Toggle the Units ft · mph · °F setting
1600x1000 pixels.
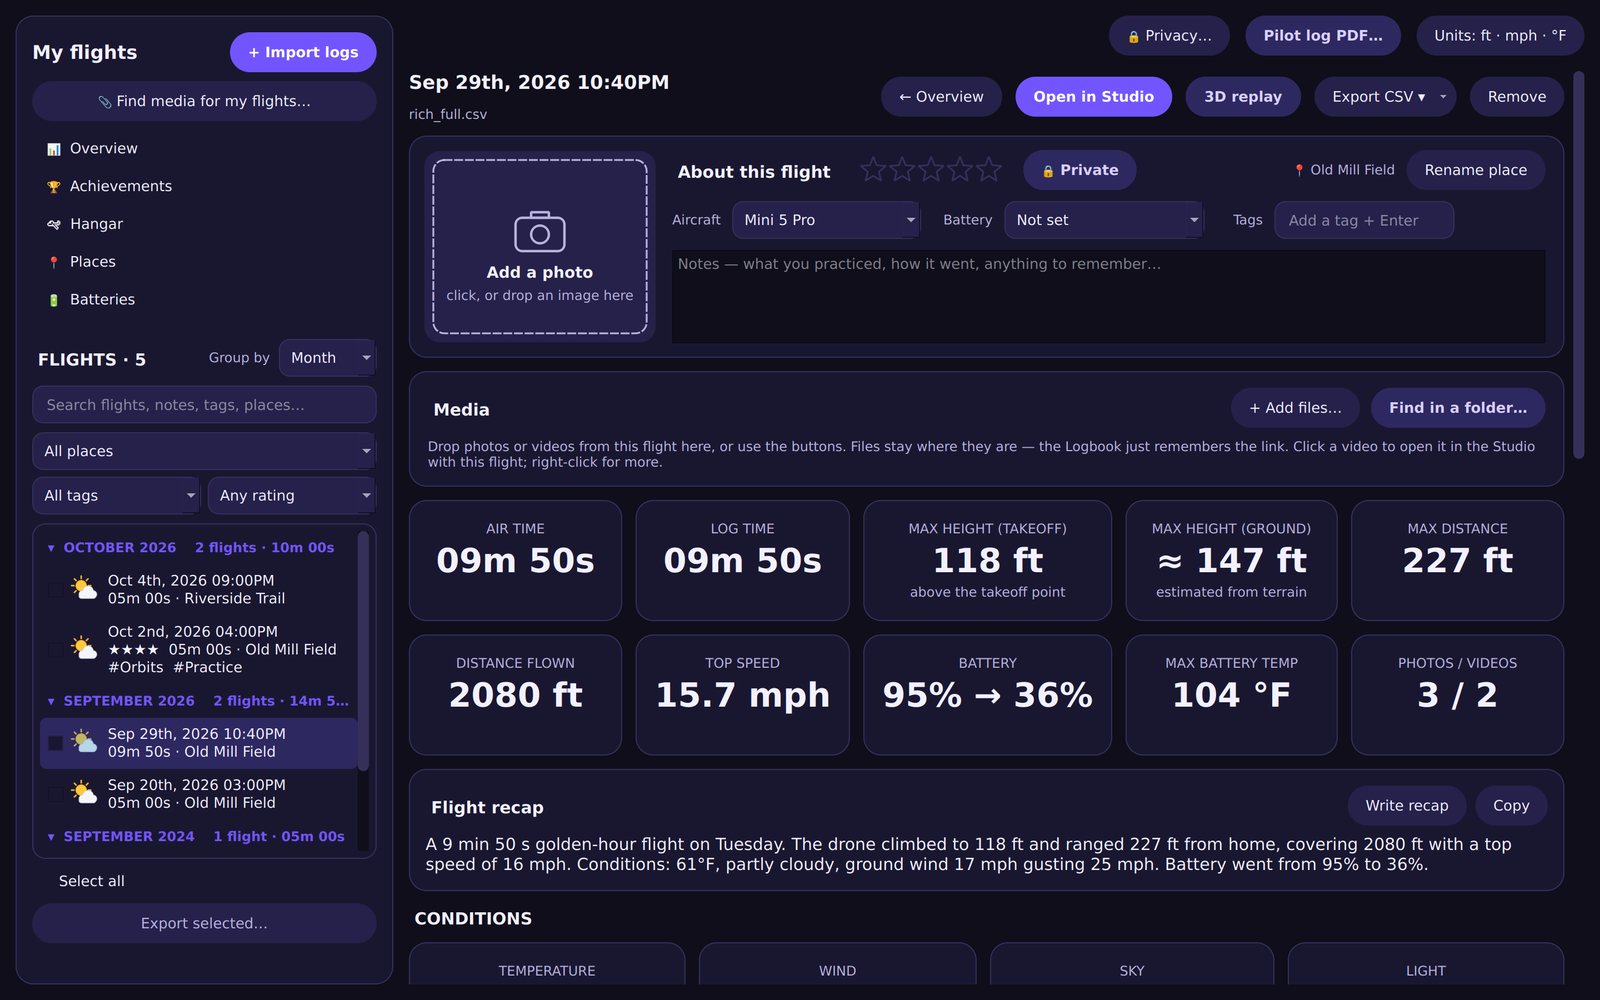click(x=1500, y=36)
